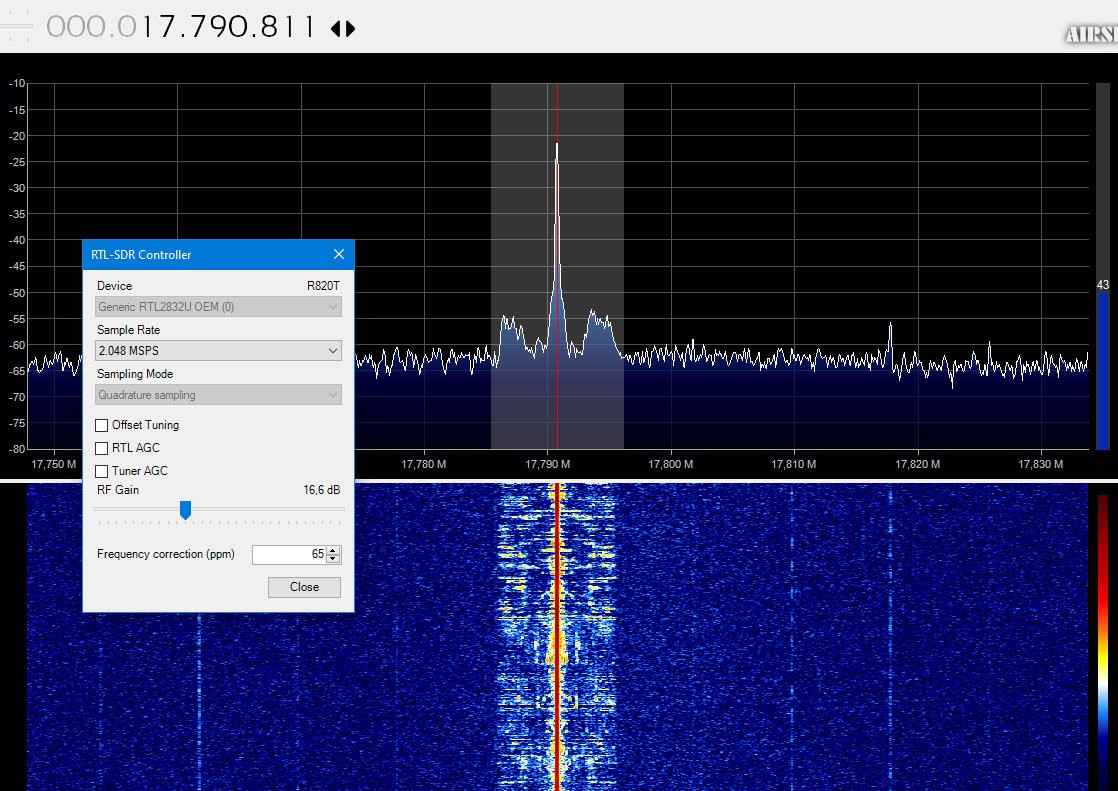1118x791 pixels.
Task: Decrease frequency correction with down arrow
Action: coord(333,559)
